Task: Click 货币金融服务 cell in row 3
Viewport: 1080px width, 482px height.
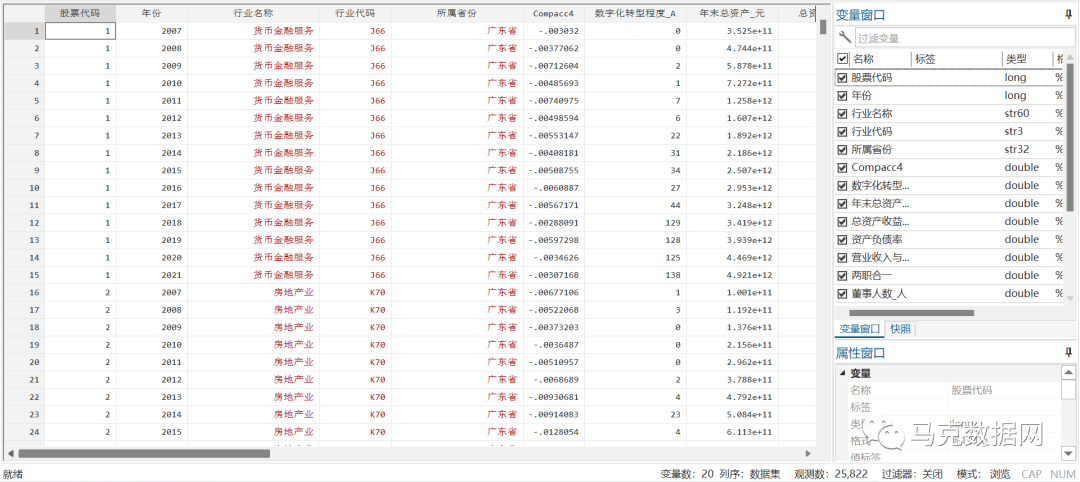Action: [253, 66]
